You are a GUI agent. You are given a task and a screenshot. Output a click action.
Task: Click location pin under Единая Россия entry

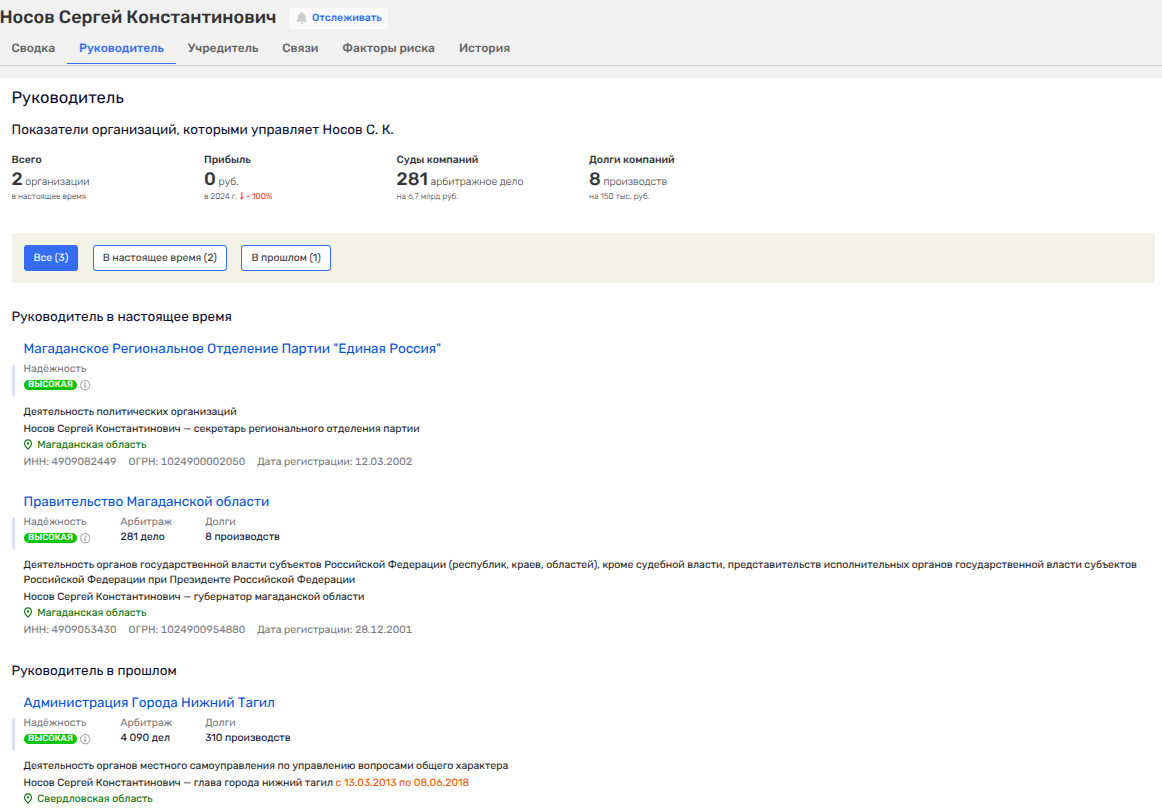28,445
